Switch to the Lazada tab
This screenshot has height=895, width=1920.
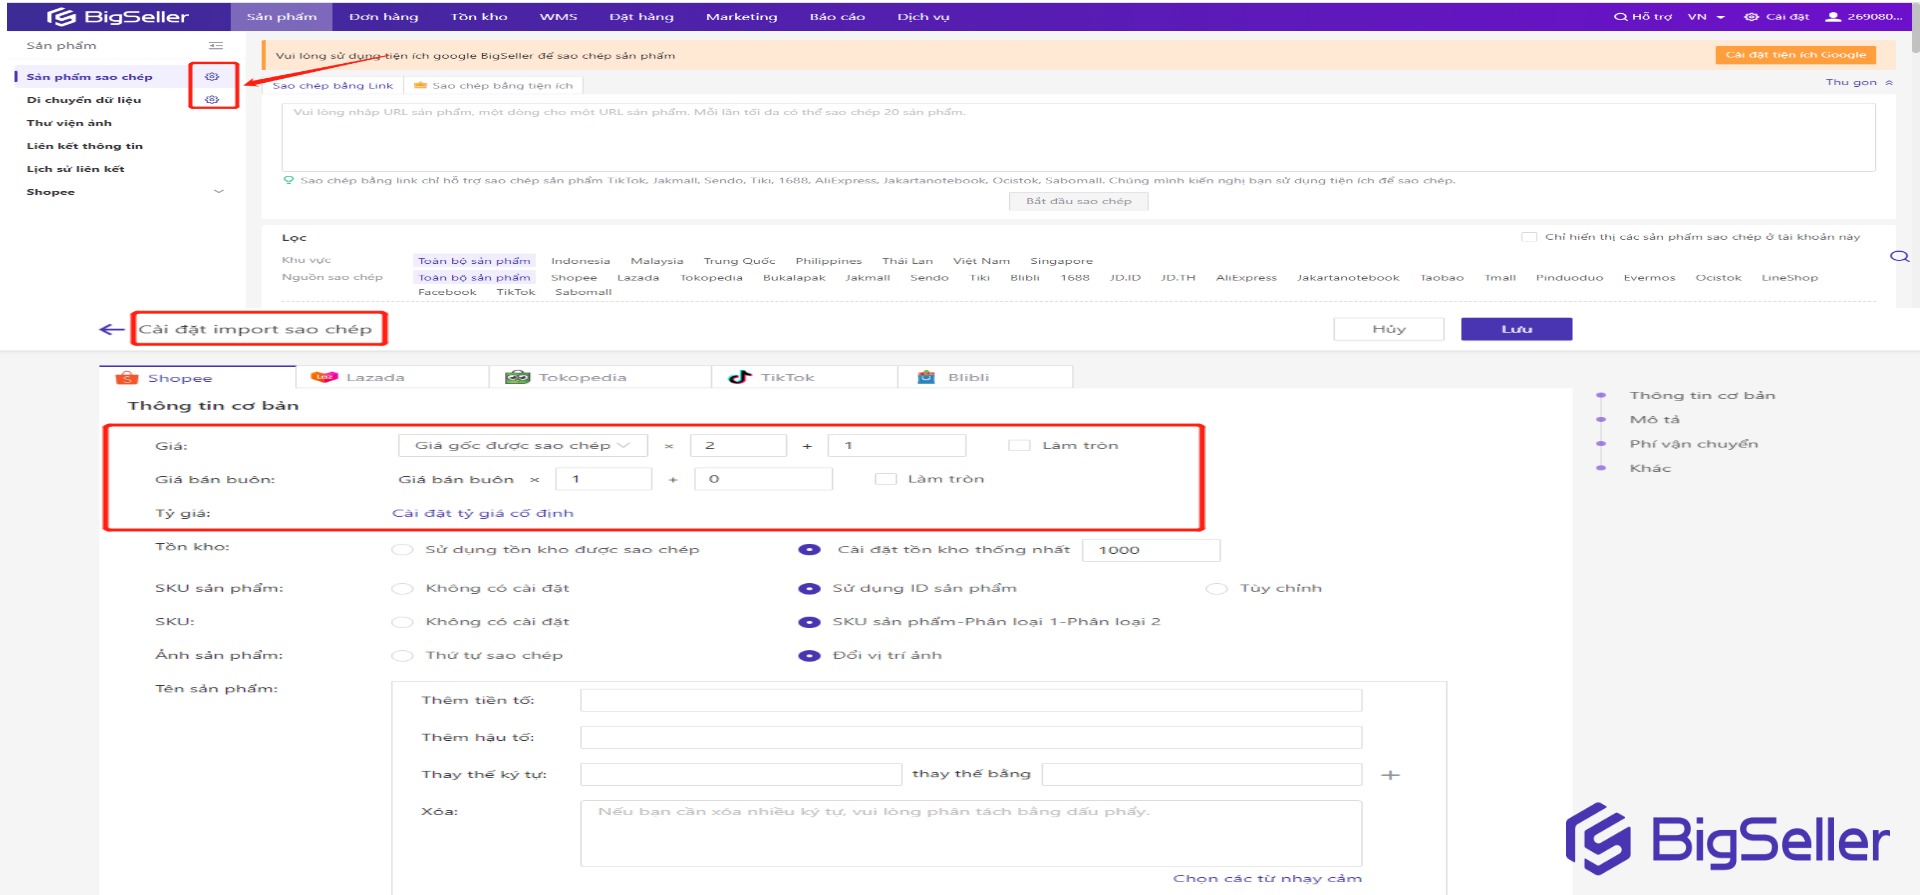tap(375, 378)
